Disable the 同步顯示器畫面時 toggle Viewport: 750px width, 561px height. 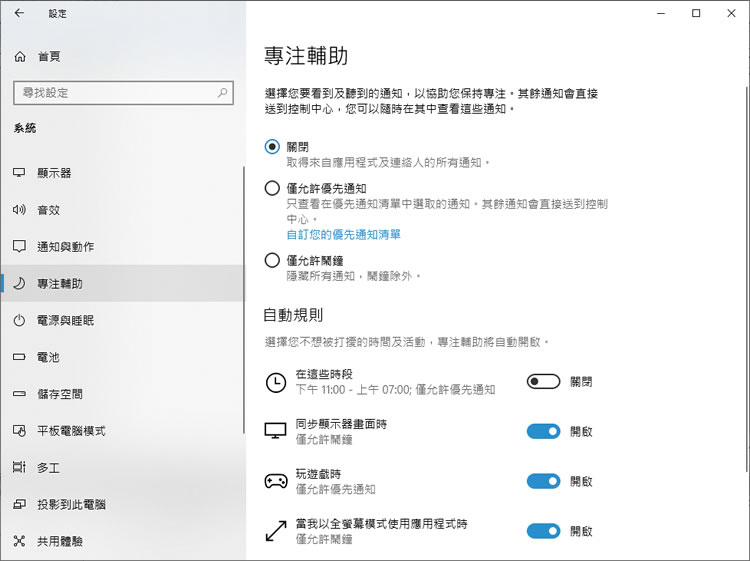click(543, 431)
